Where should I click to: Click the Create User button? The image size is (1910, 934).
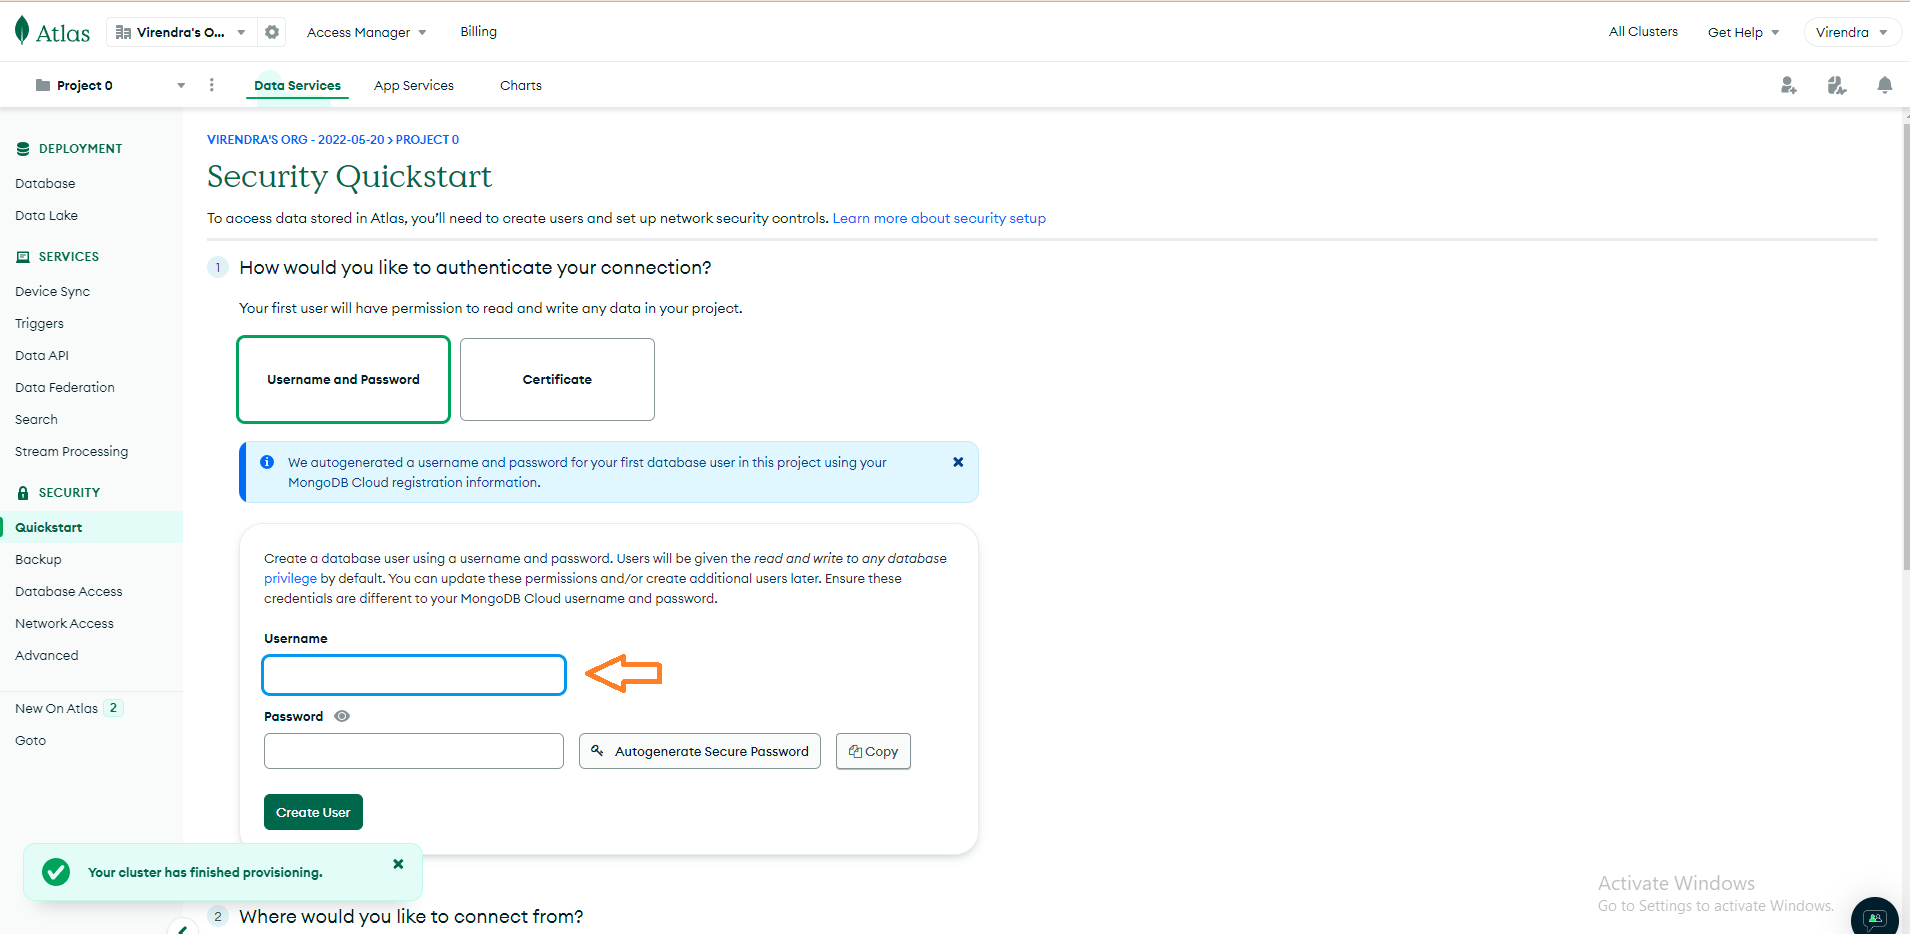coord(313,811)
